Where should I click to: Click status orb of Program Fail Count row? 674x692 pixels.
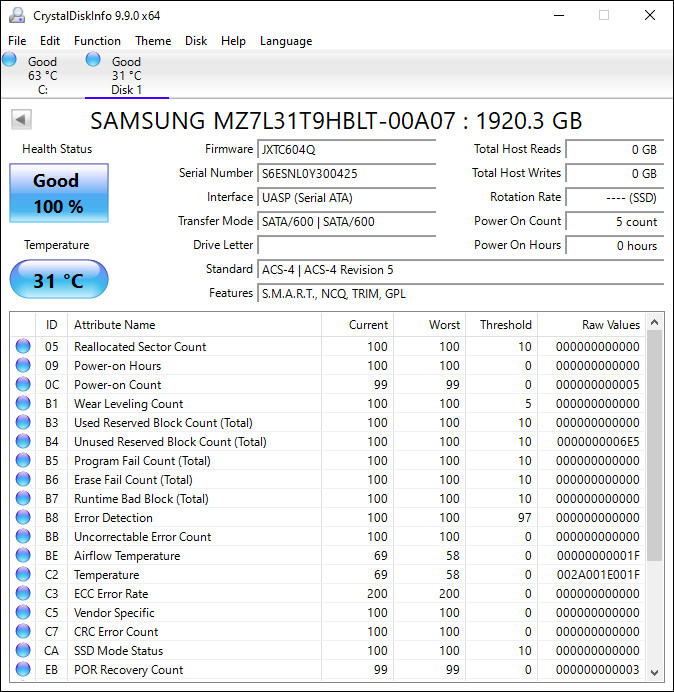click(23, 460)
